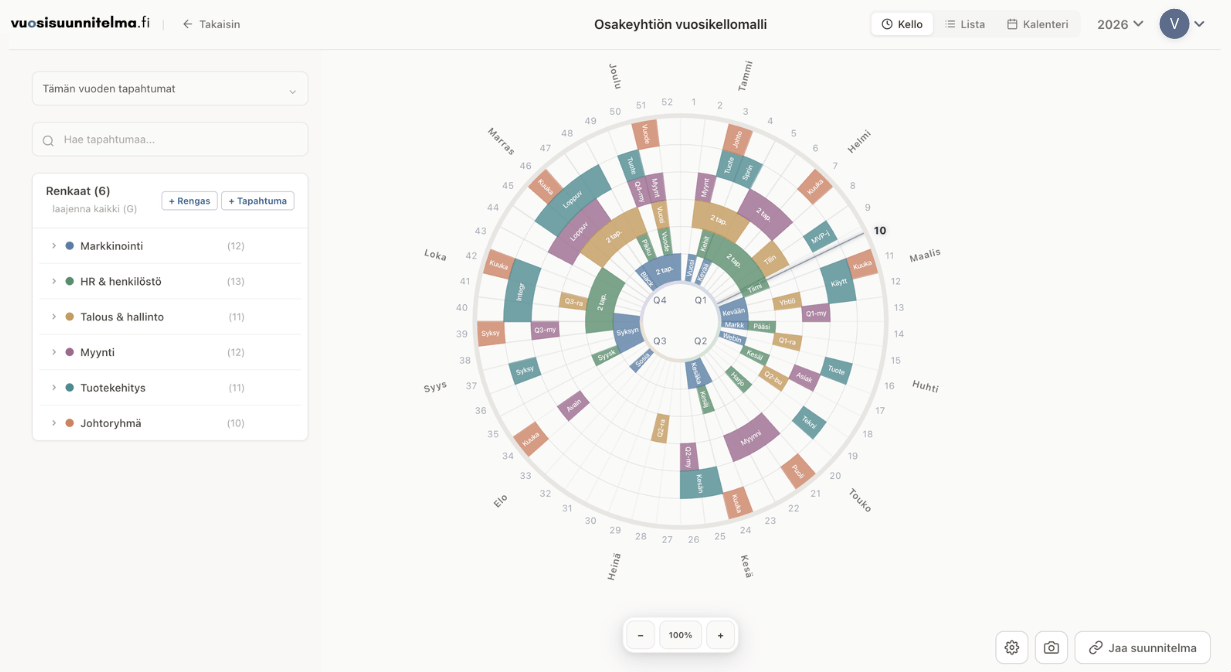Switch to Kello clock view
The width and height of the screenshot is (1231, 672).
pyautogui.click(x=902, y=24)
